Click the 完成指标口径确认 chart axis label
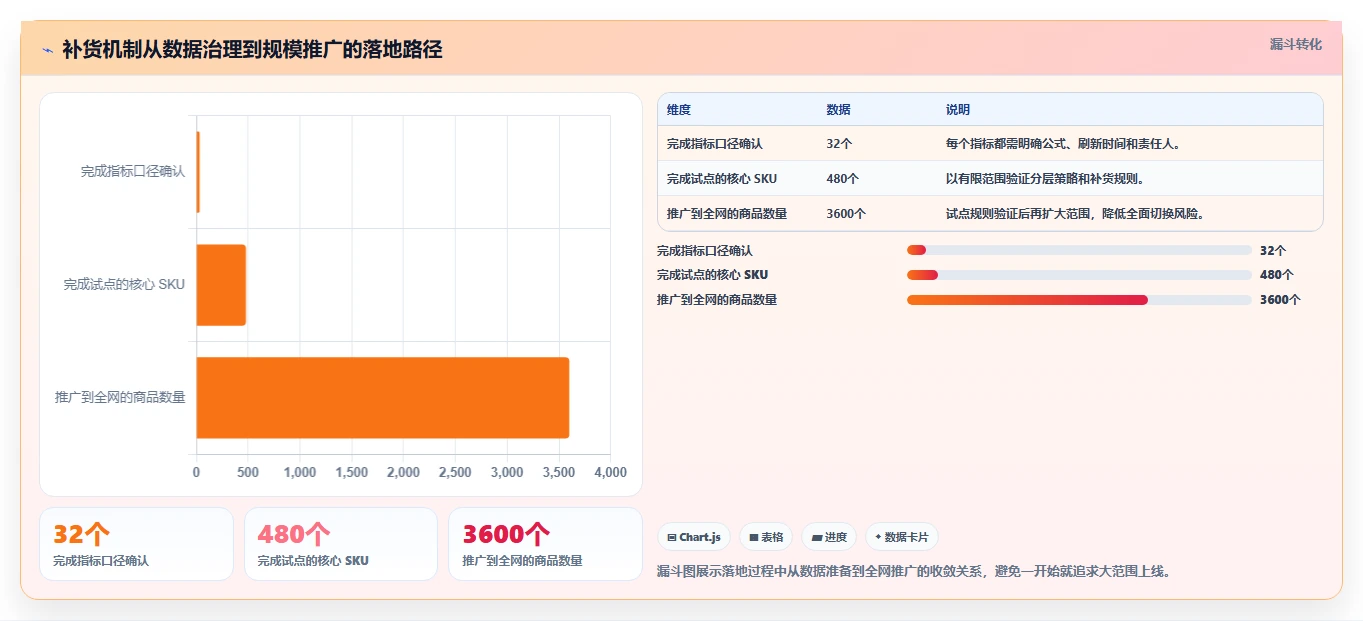 coord(133,172)
